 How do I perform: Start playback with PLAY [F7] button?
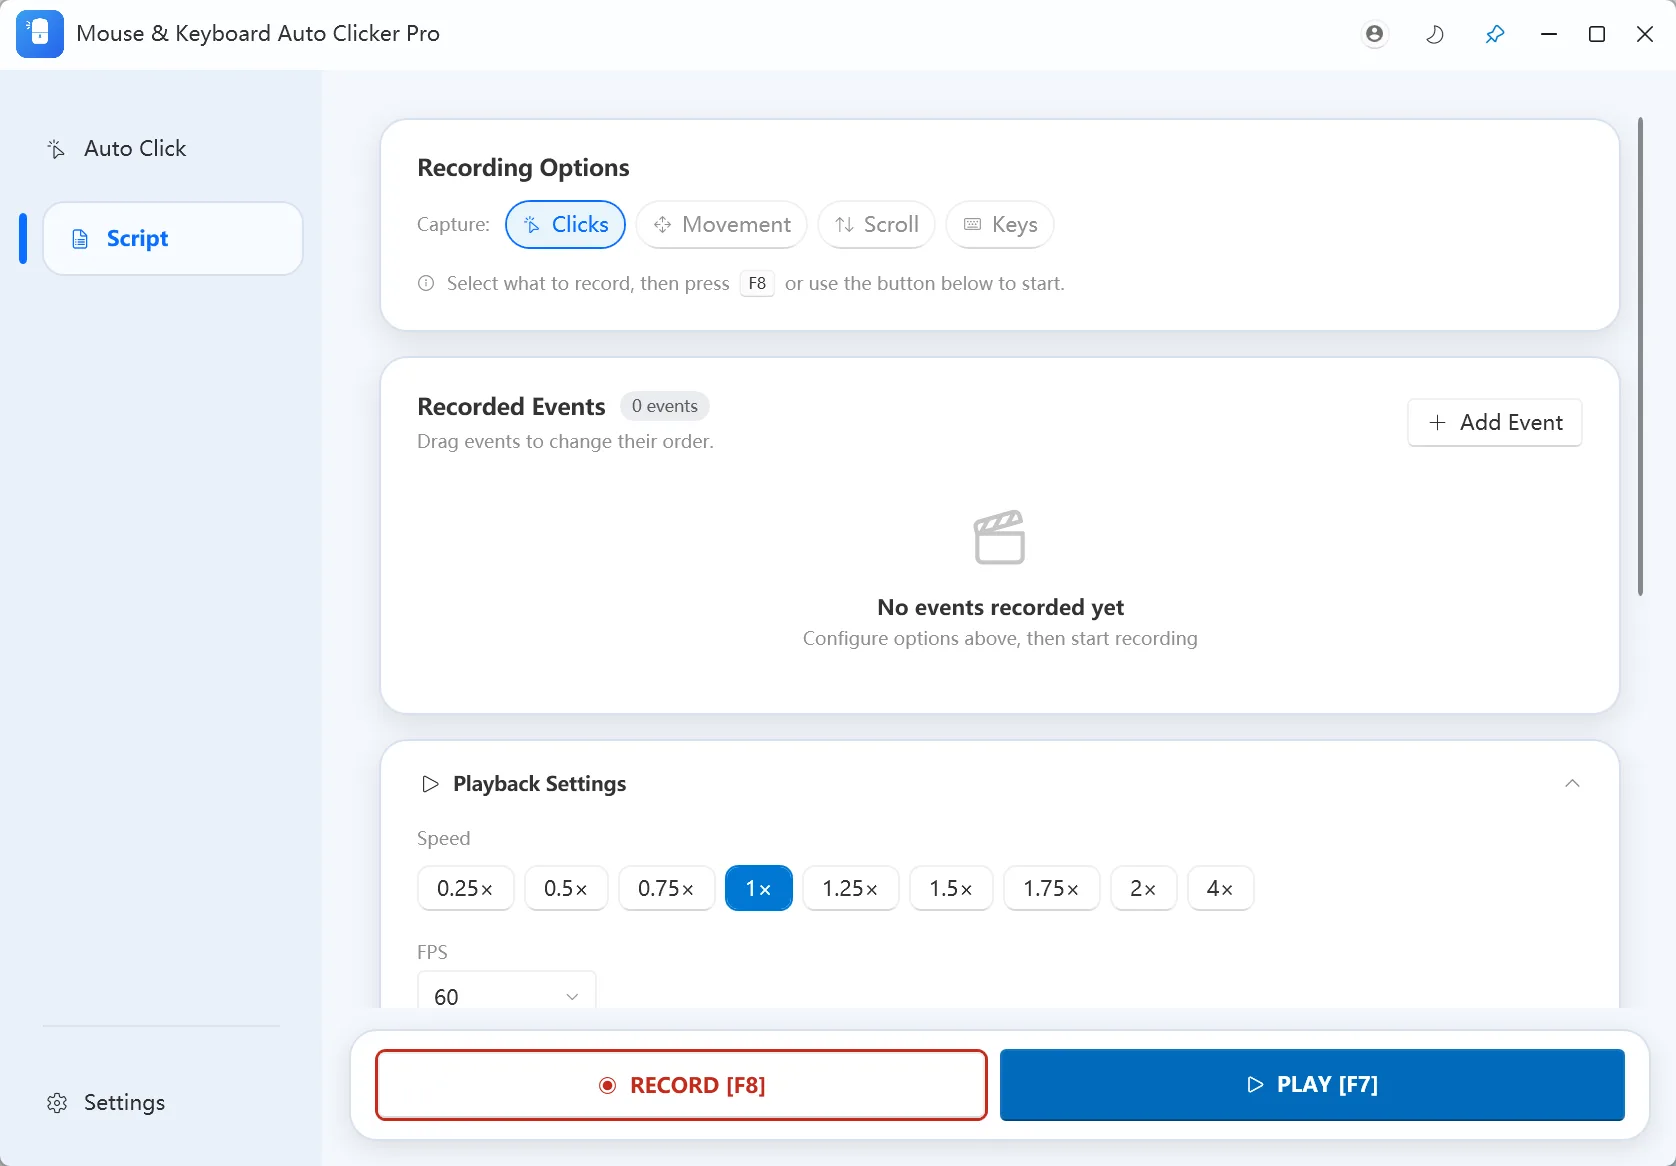pos(1312,1085)
